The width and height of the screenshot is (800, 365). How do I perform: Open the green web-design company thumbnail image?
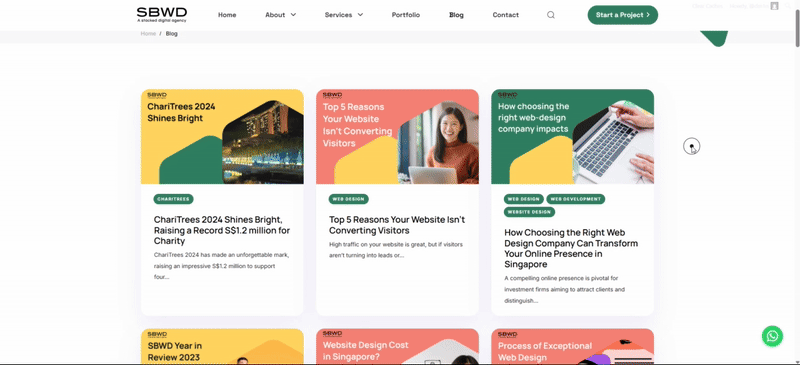[x=572, y=136]
